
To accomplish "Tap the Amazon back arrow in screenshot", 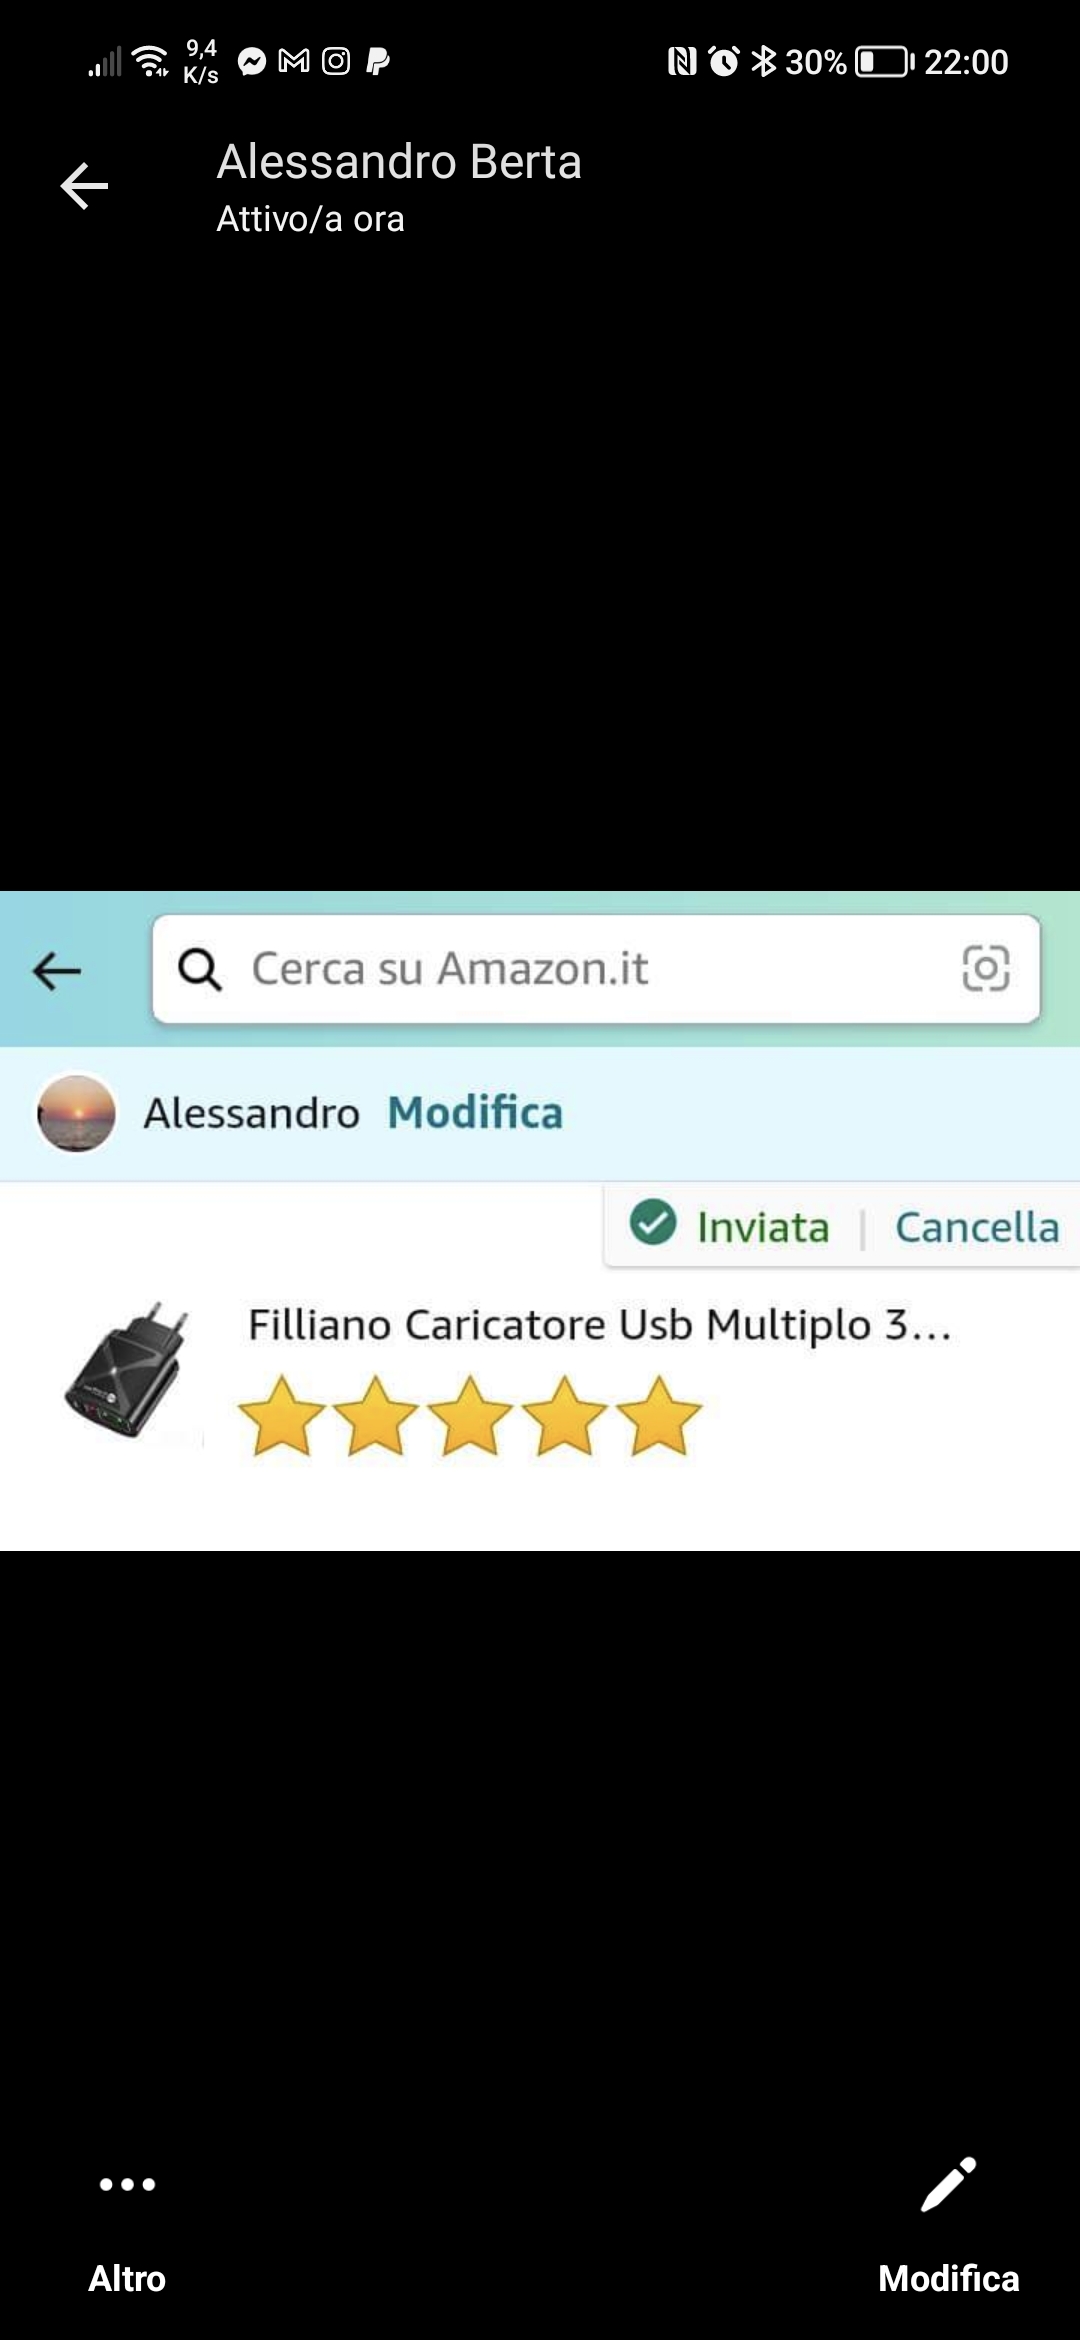I will tap(57, 970).
